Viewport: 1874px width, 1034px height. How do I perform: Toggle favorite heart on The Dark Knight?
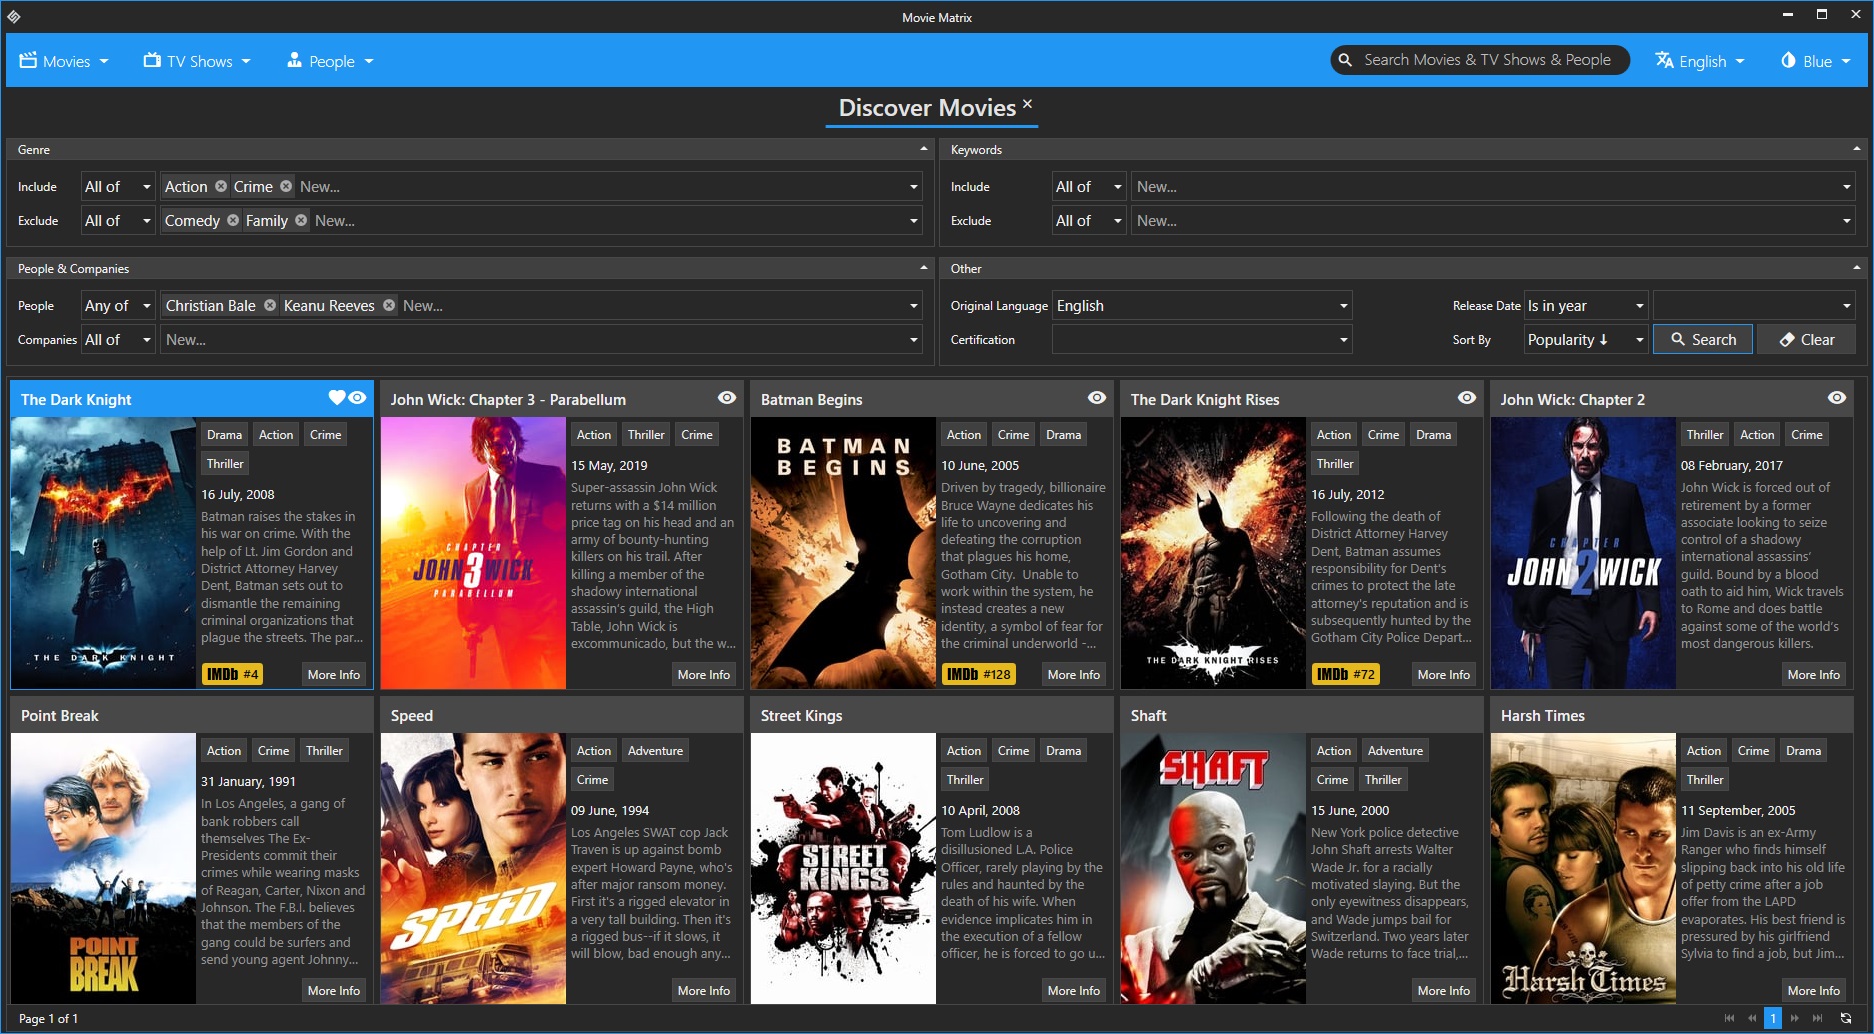click(x=337, y=397)
